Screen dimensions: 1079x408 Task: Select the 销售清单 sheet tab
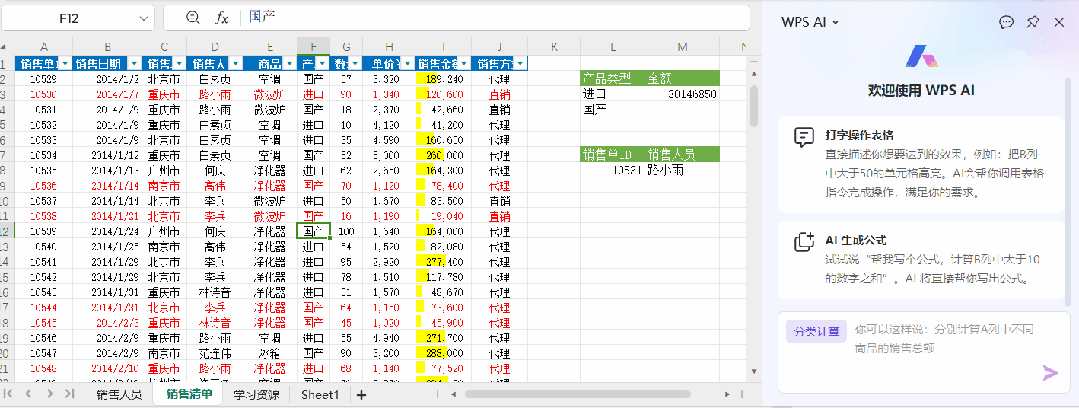[x=189, y=395]
